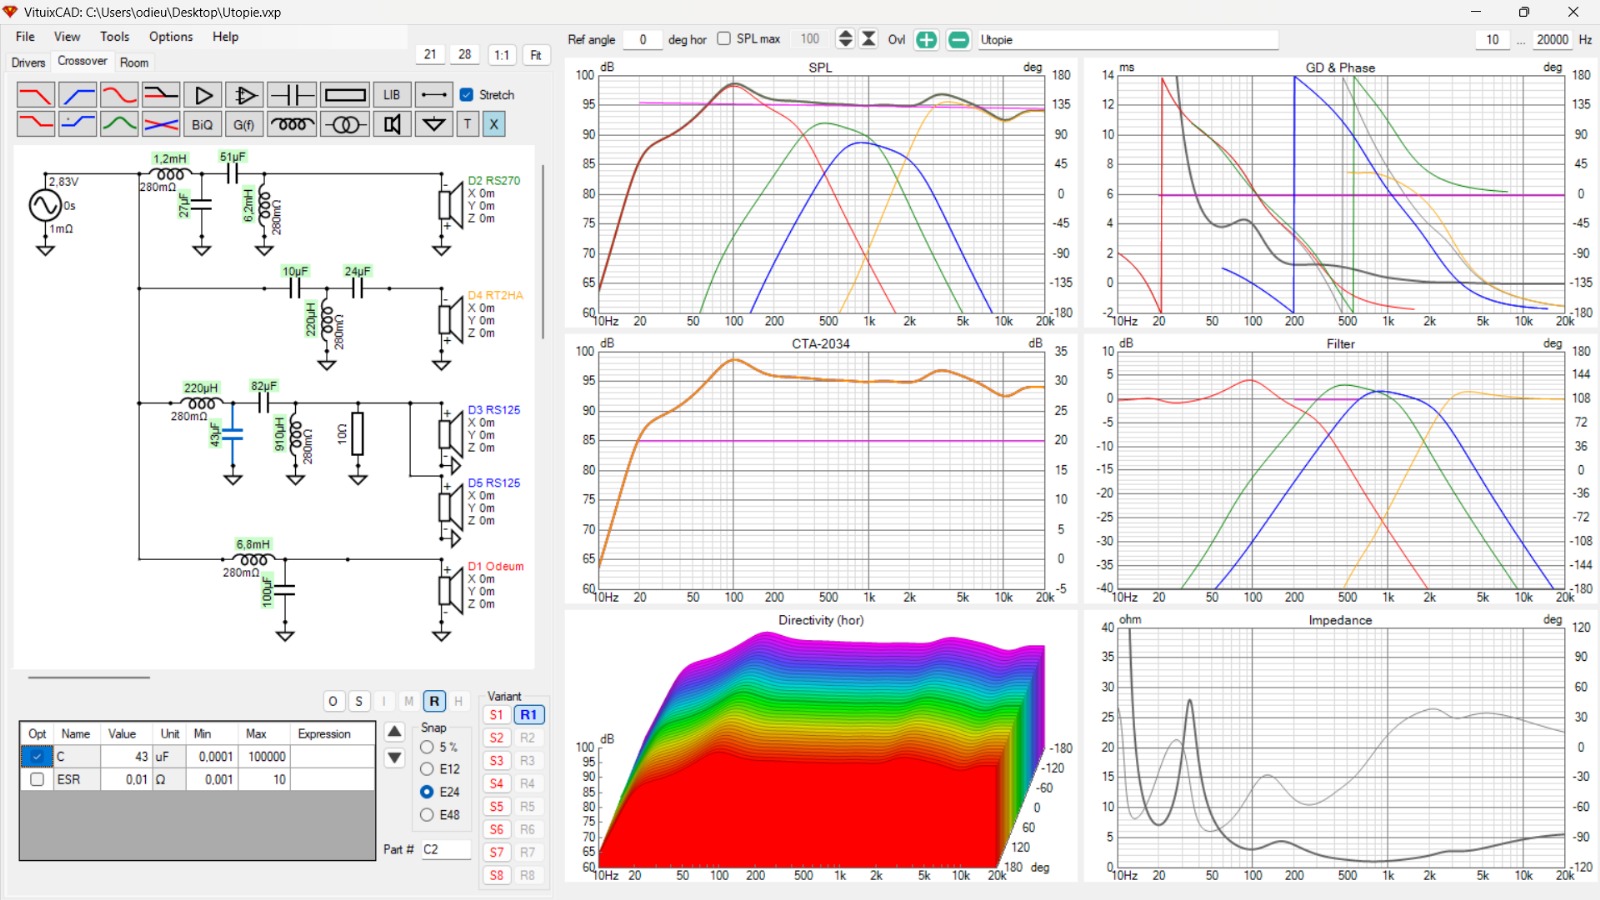Enable the Opt checkbox for ESR
1600x900 pixels.
tap(37, 779)
